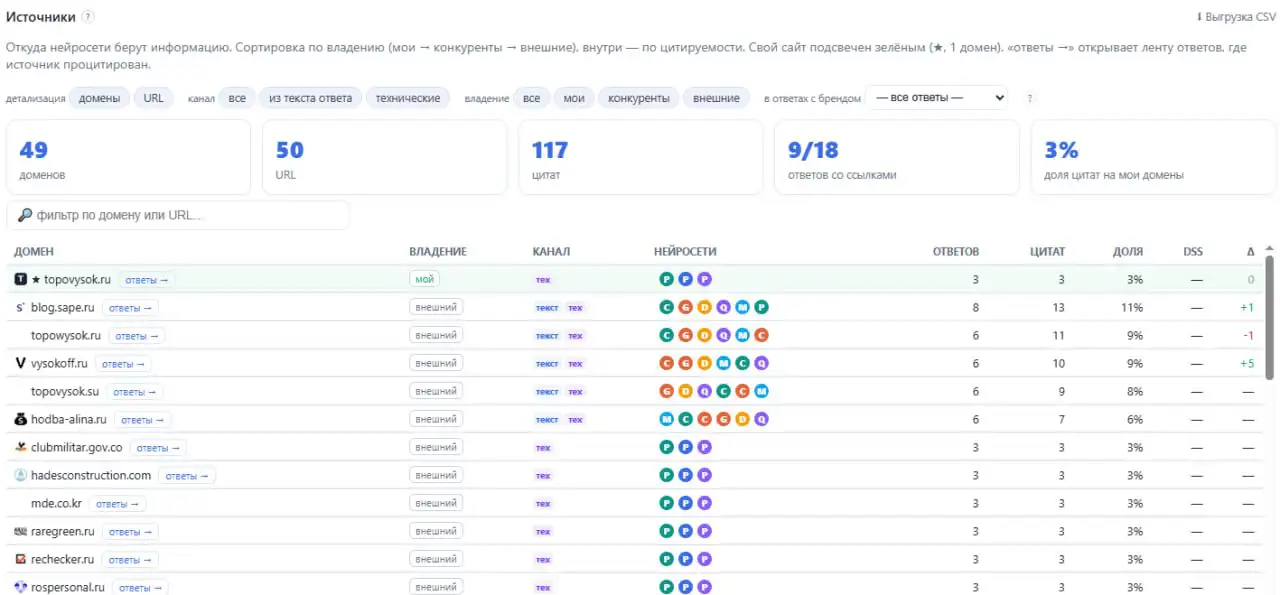1280x595 pixels.
Task: Open ответы link for blog.sape.ru
Action: 130,308
